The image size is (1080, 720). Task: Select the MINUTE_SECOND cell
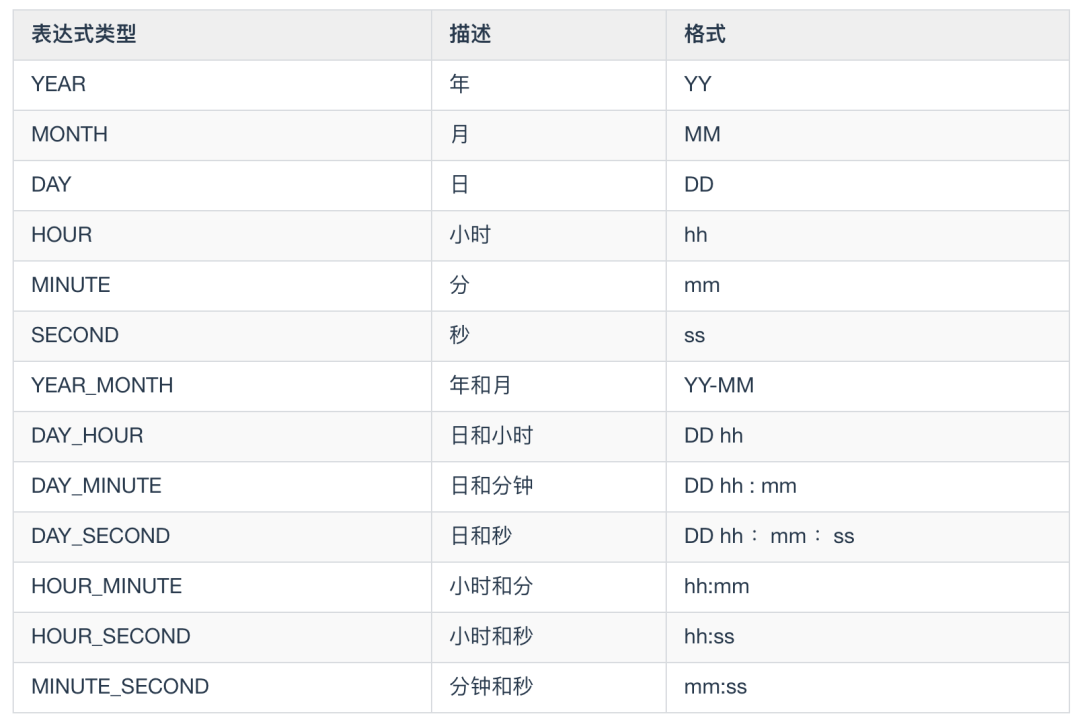120,687
